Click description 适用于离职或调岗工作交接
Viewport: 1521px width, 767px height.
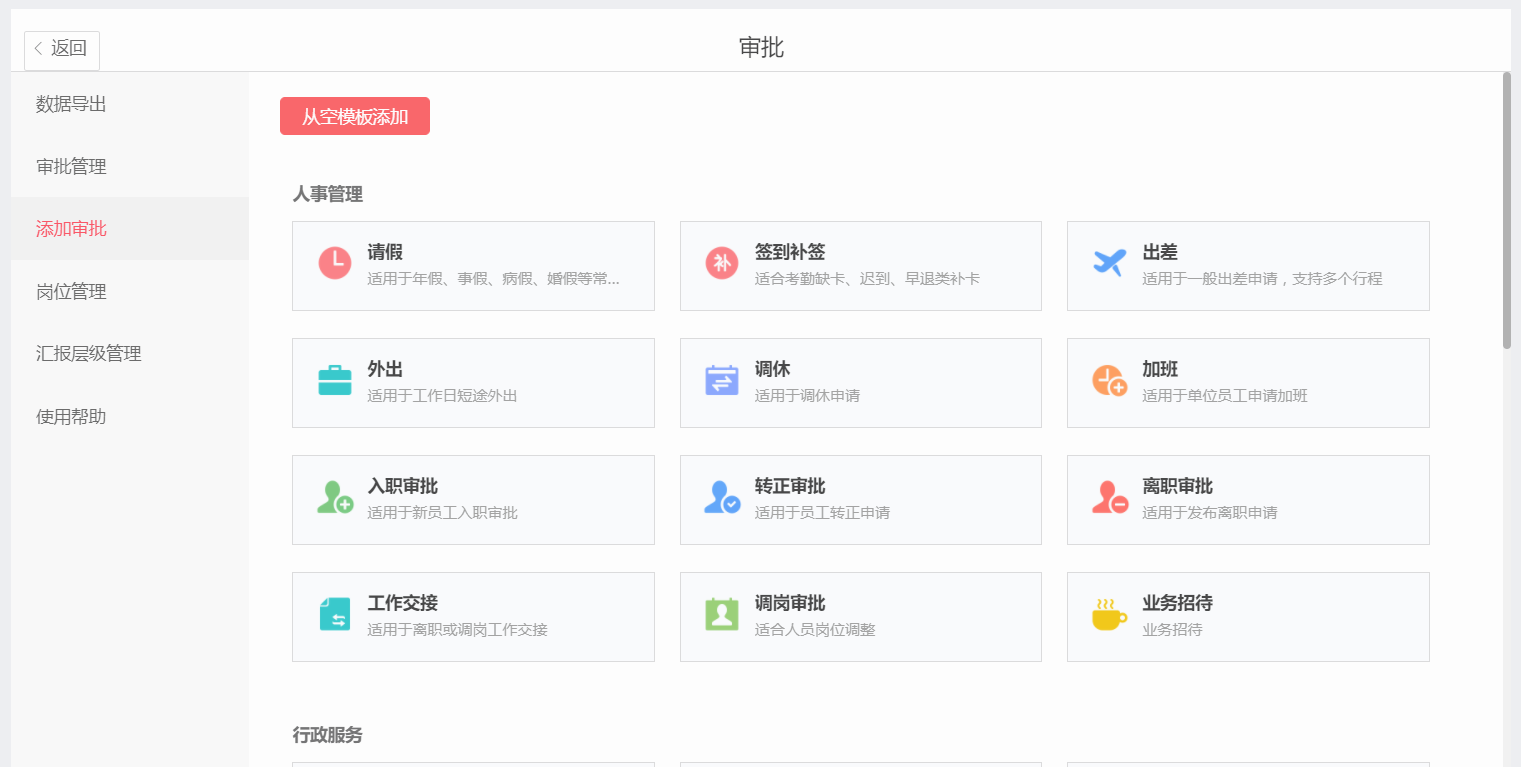[457, 630]
